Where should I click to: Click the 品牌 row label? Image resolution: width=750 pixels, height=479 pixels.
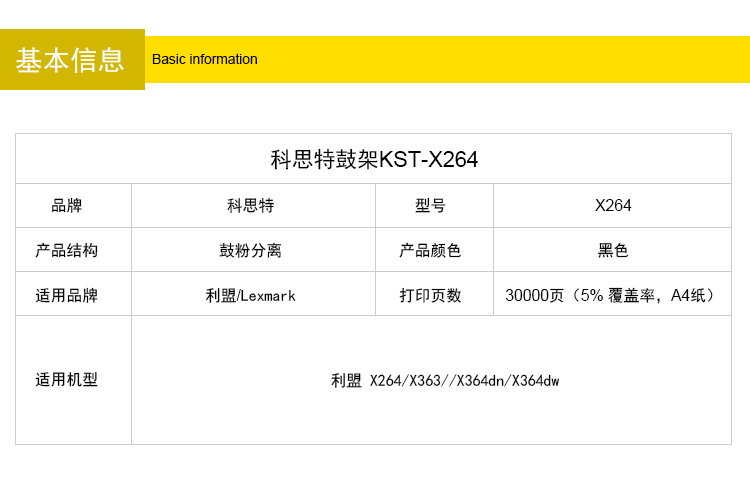67,206
